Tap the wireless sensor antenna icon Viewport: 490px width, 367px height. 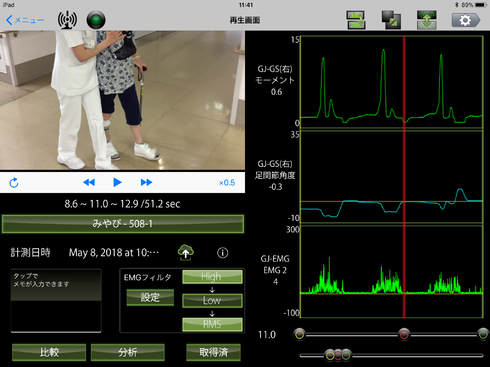click(67, 20)
